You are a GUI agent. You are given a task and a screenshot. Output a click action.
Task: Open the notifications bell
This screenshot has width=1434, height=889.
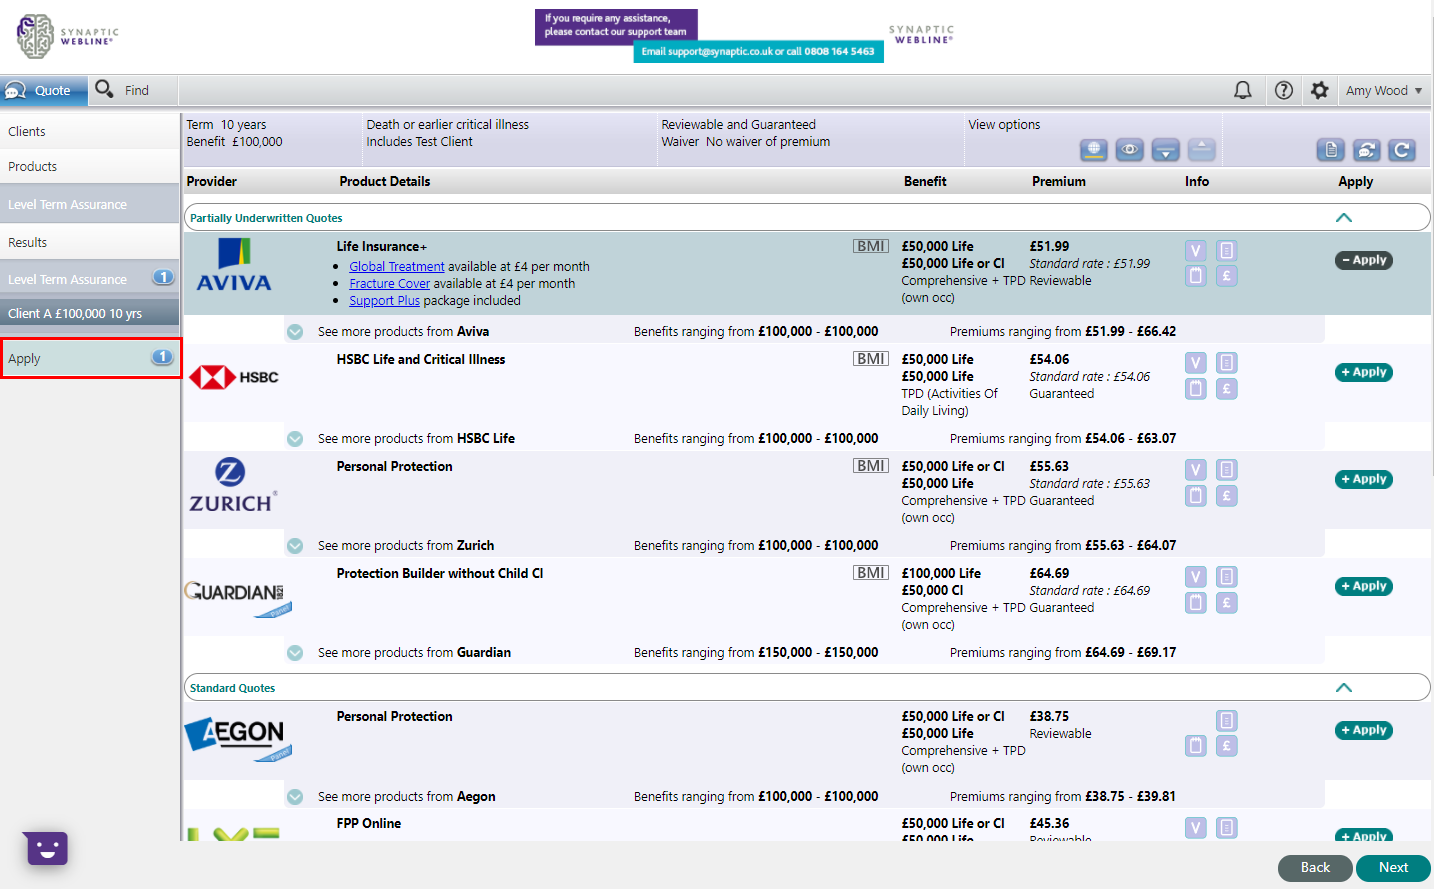coord(1243,90)
